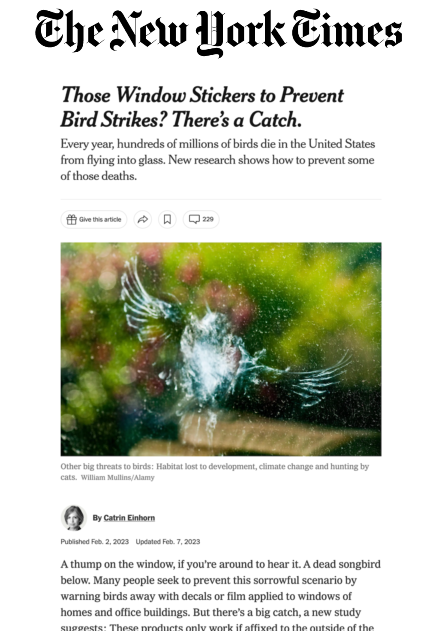Screen dimensions: 437x631
Task: Click the bird strike headline
Action: click(x=202, y=107)
